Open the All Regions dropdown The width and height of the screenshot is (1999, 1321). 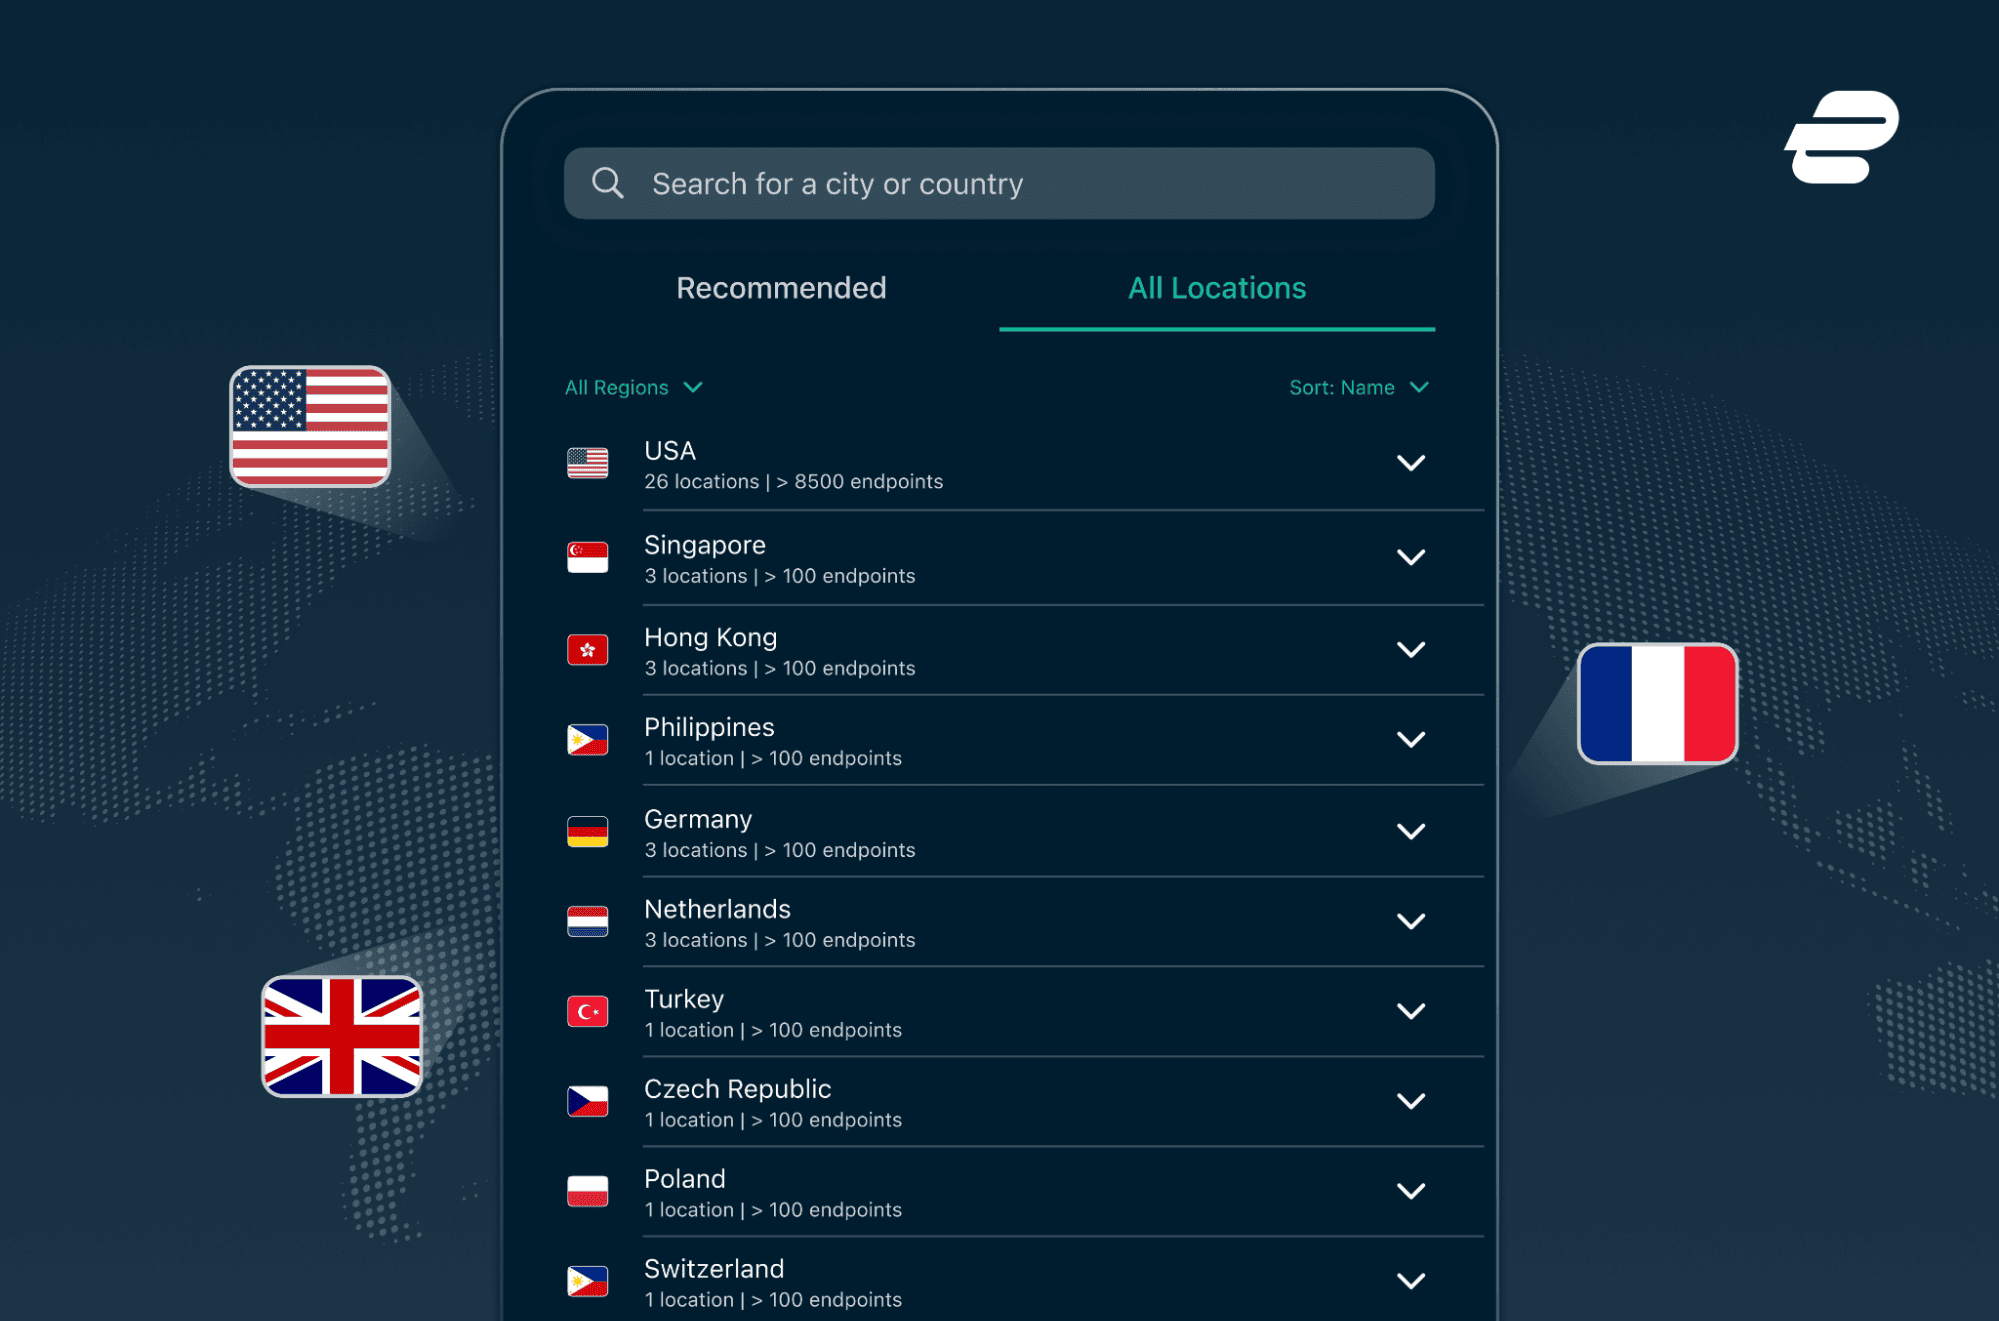coord(634,387)
